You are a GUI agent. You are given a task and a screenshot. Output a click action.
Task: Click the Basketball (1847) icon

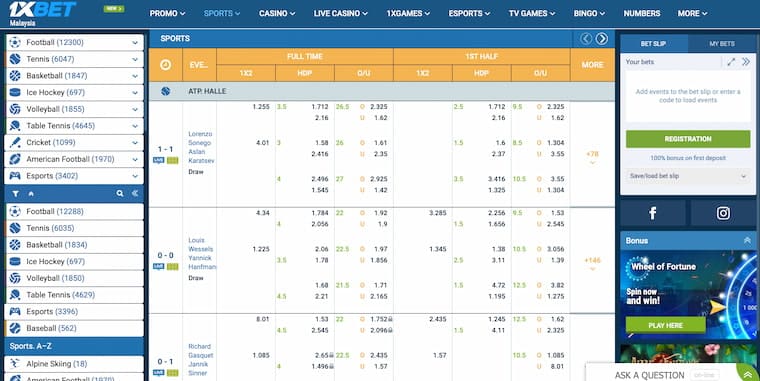point(15,76)
